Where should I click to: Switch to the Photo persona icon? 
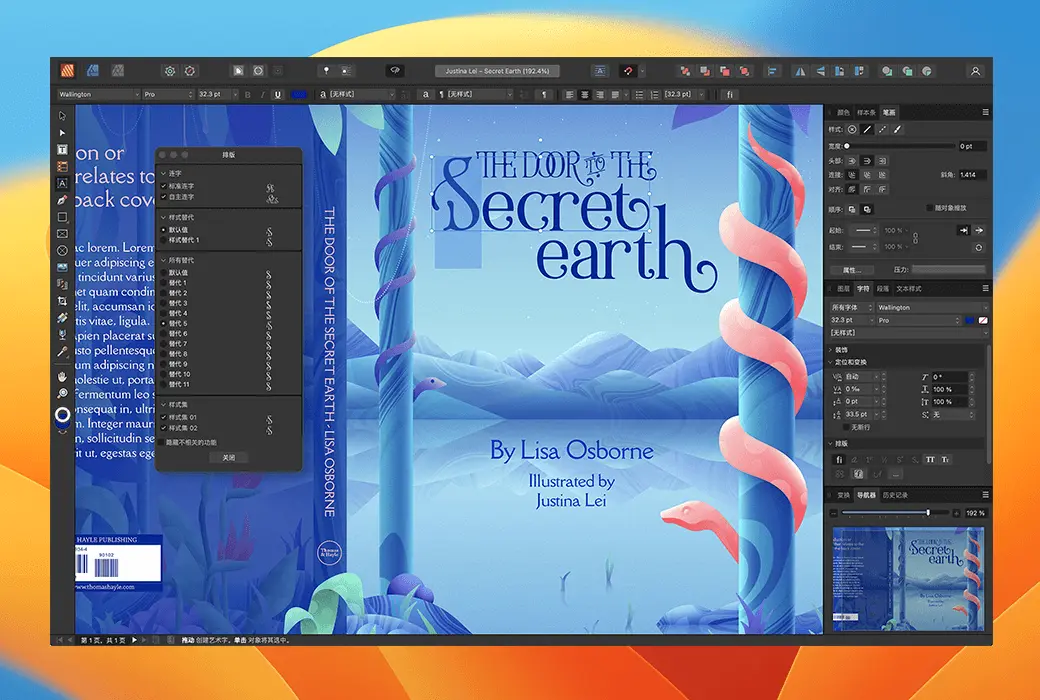[117, 70]
